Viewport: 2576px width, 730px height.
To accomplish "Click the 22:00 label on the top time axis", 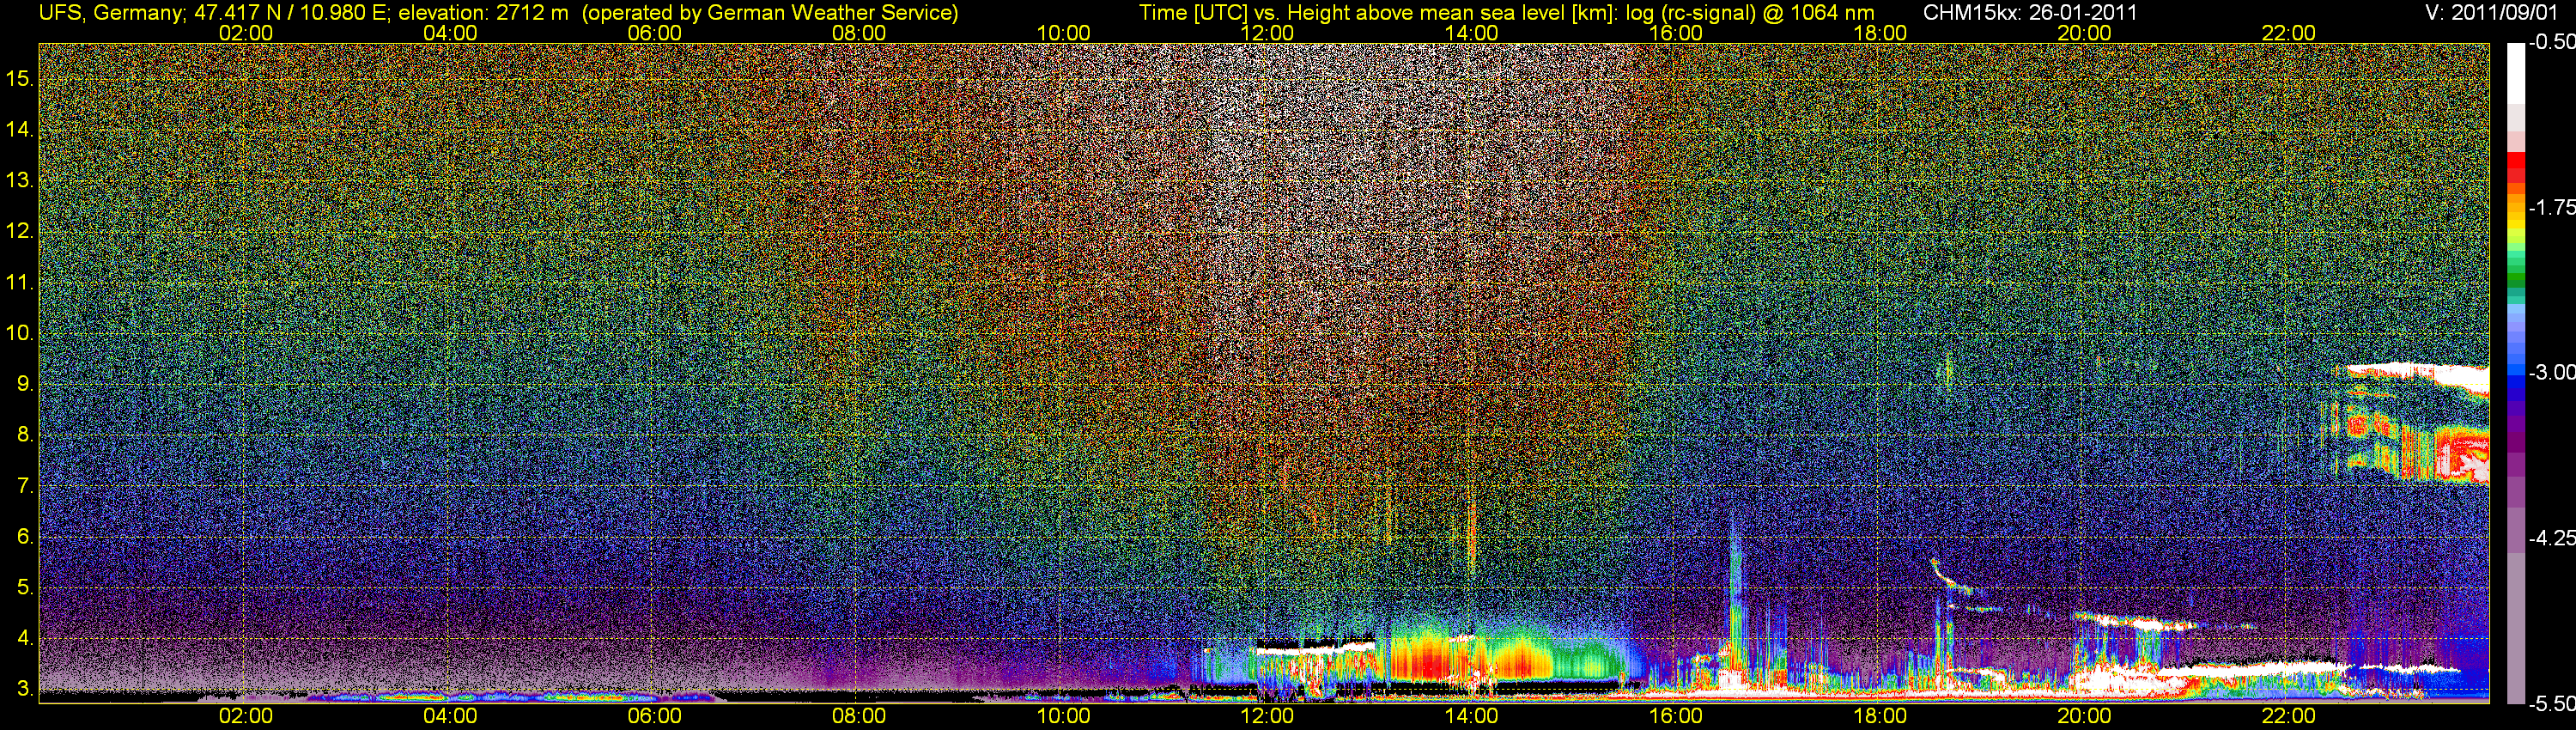I will click(2289, 33).
